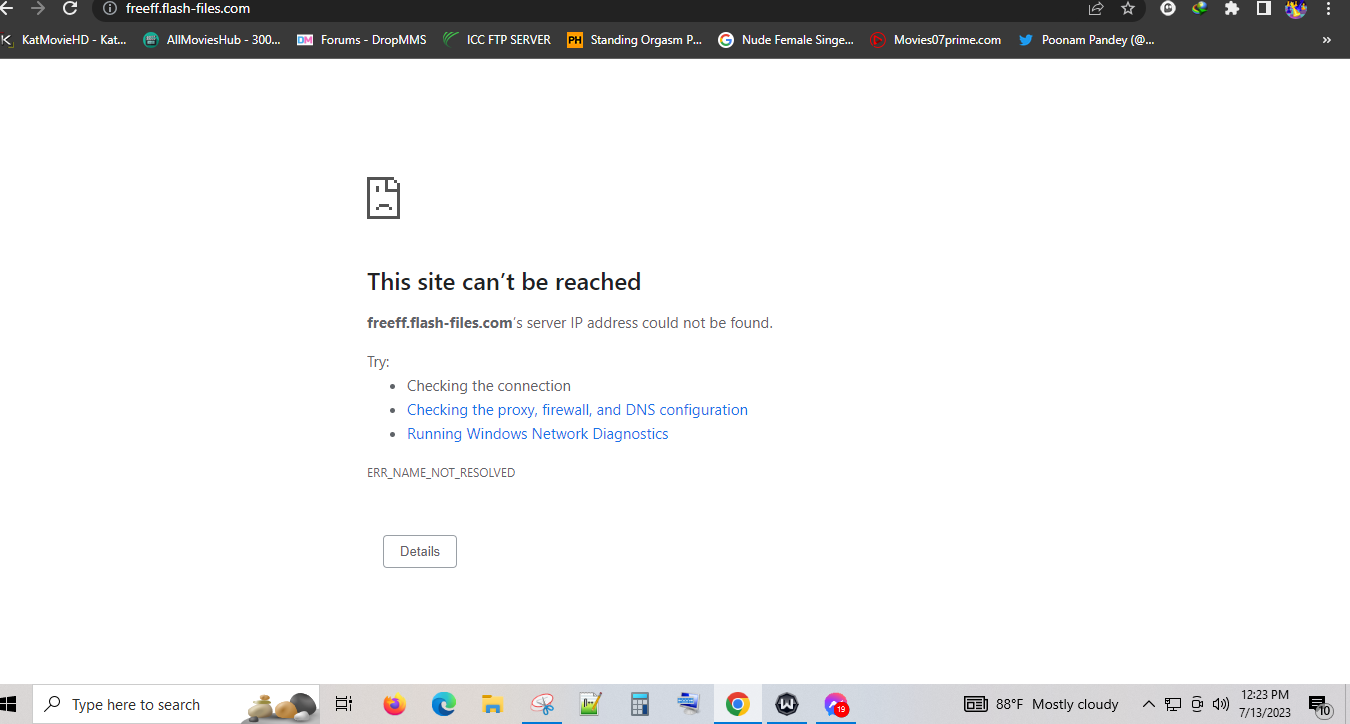Open the clock showing 12:23 PM
The width and height of the screenshot is (1350, 724).
pyautogui.click(x=1264, y=704)
